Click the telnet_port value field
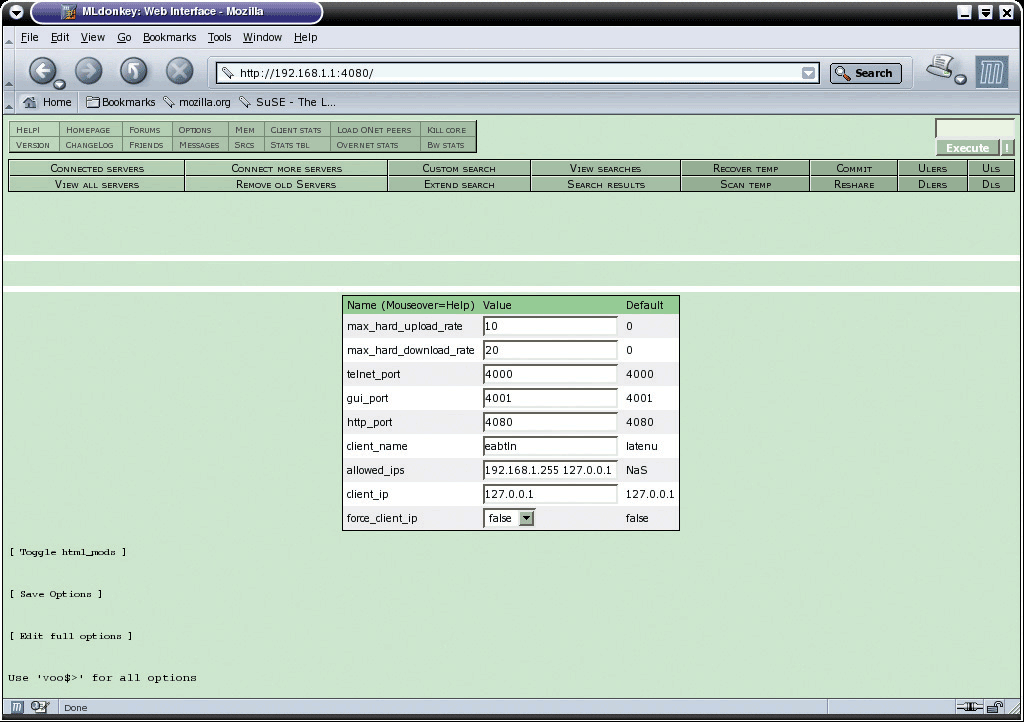Image resolution: width=1024 pixels, height=722 pixels. point(550,374)
